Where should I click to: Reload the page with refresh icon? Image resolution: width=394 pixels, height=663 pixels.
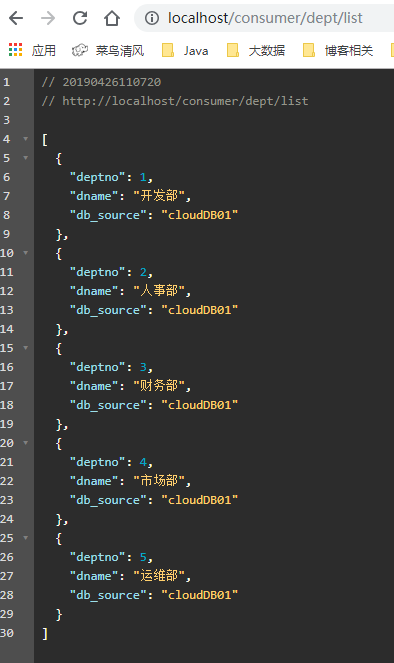[80, 18]
